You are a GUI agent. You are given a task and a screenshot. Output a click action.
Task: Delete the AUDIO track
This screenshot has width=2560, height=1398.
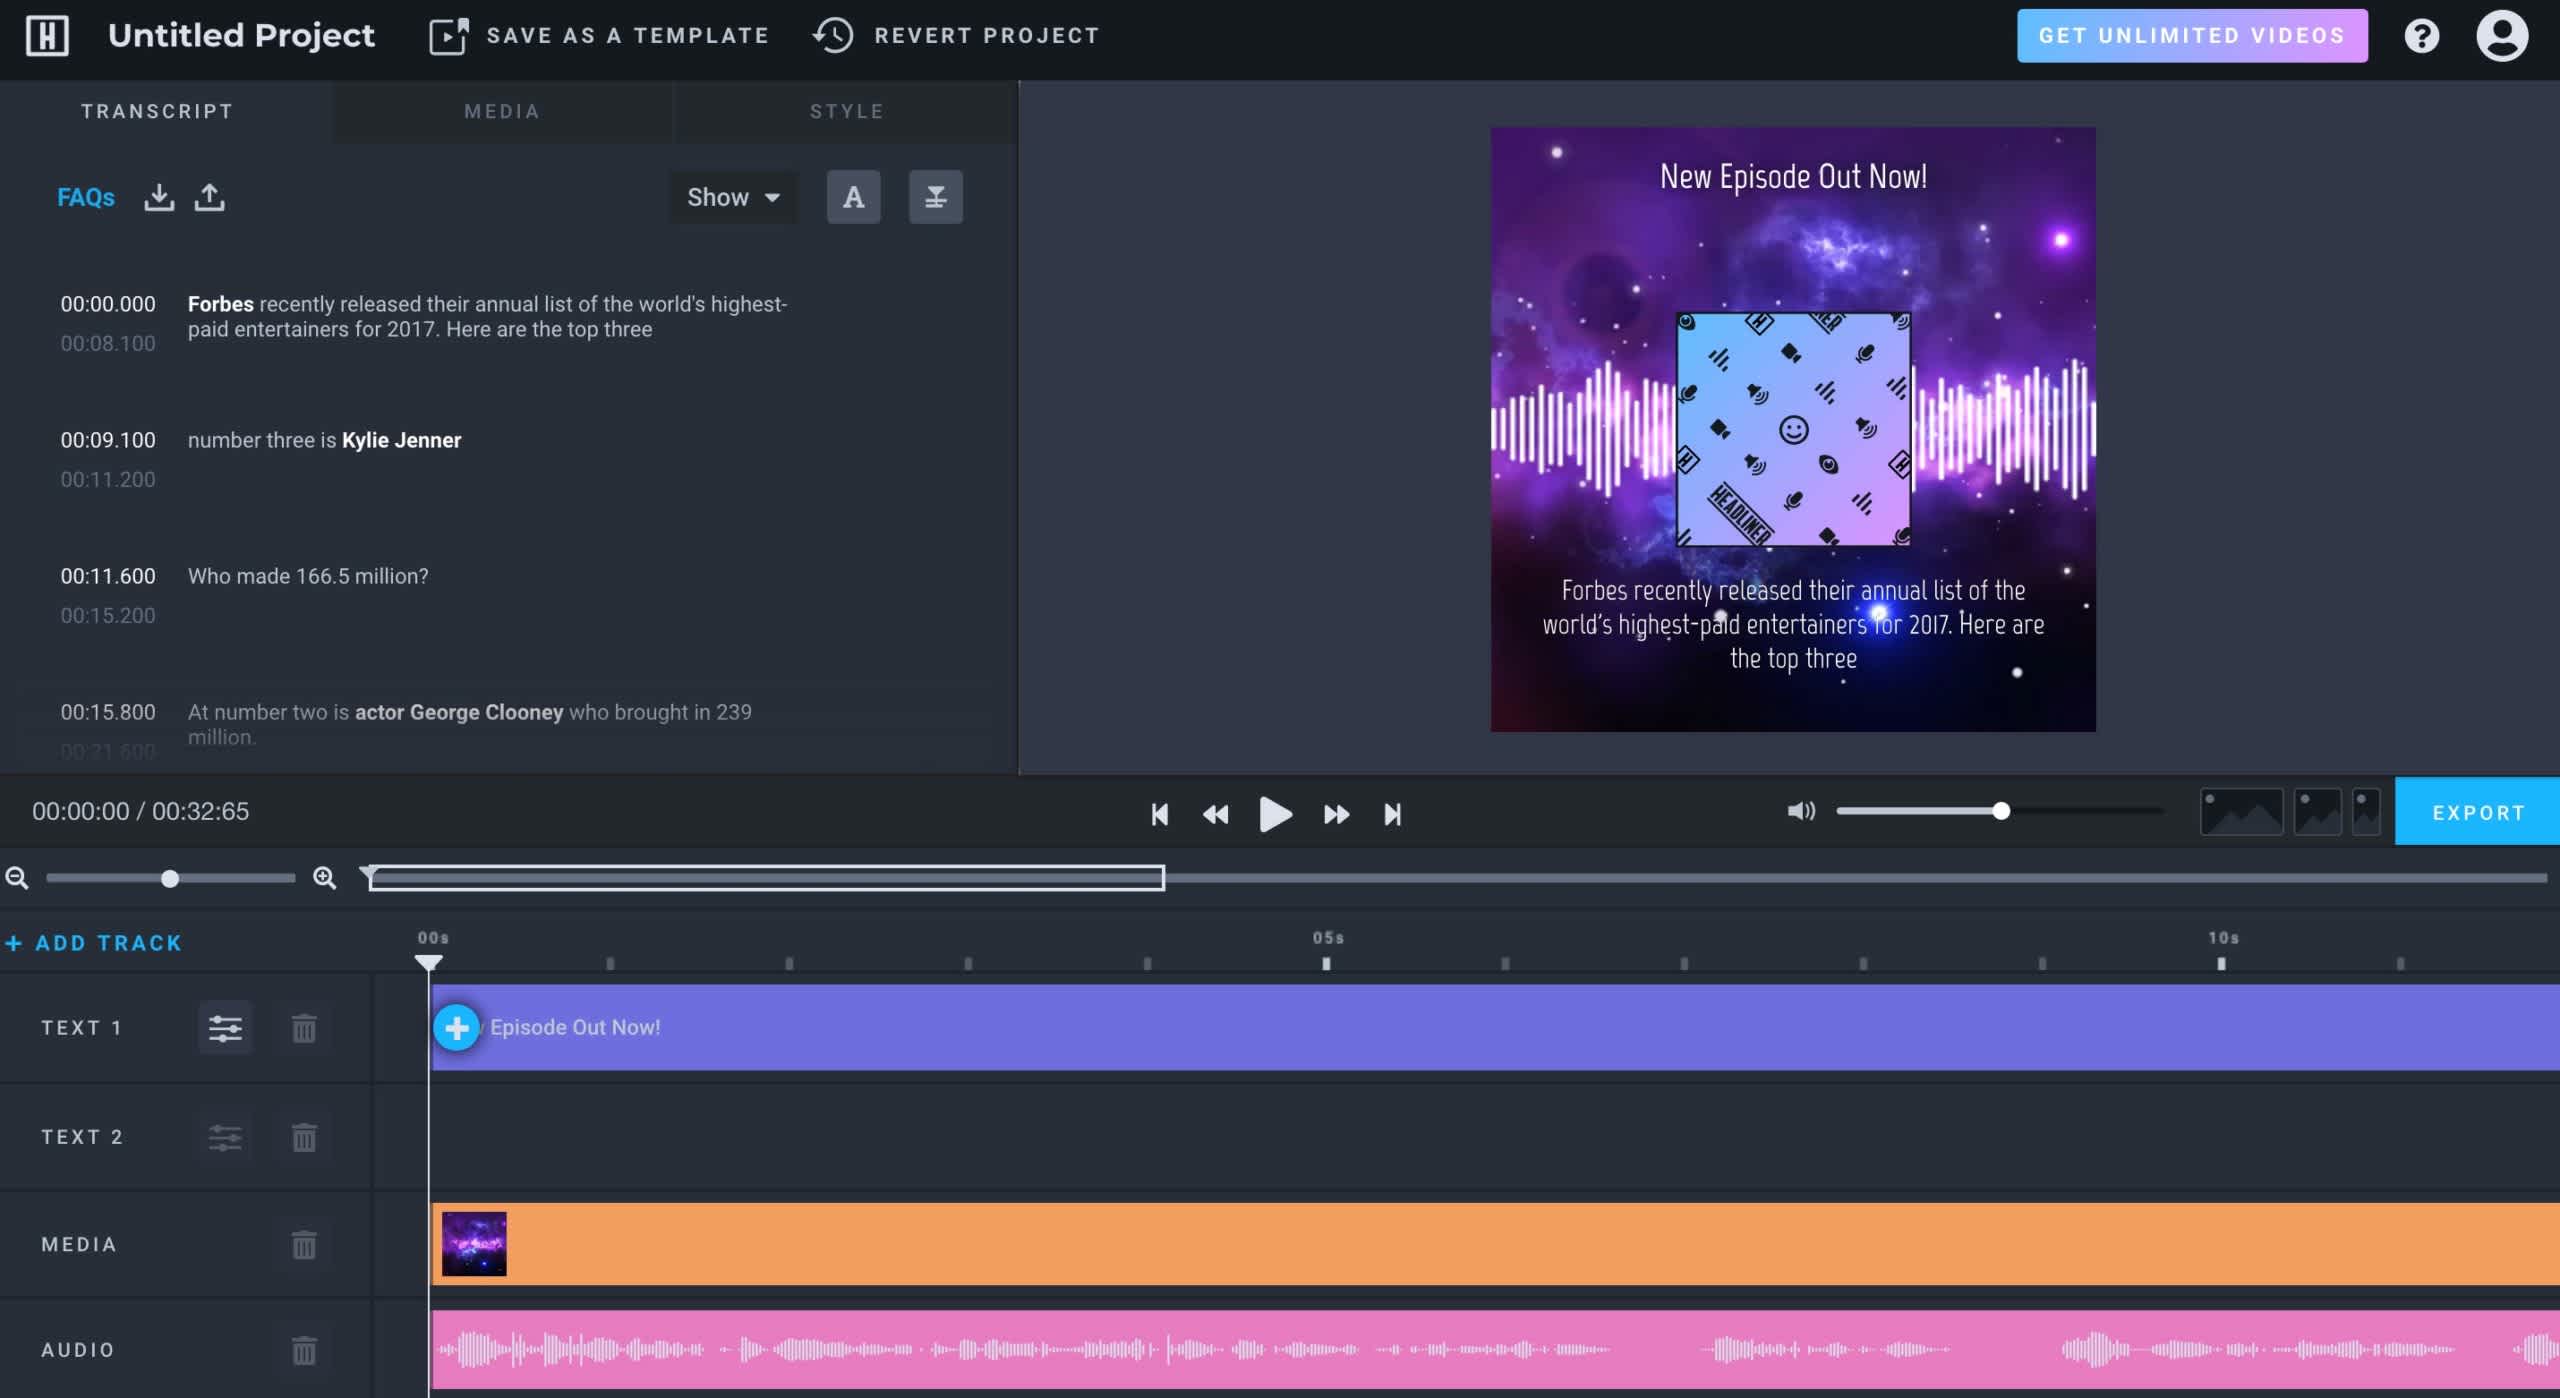(x=305, y=1348)
